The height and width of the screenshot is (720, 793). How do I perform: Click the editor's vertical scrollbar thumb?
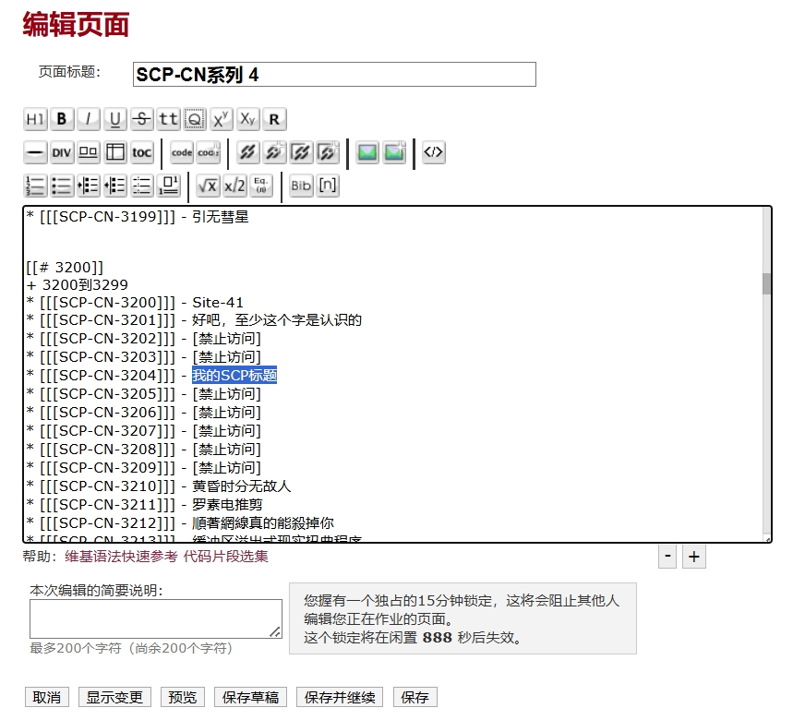pos(767,284)
